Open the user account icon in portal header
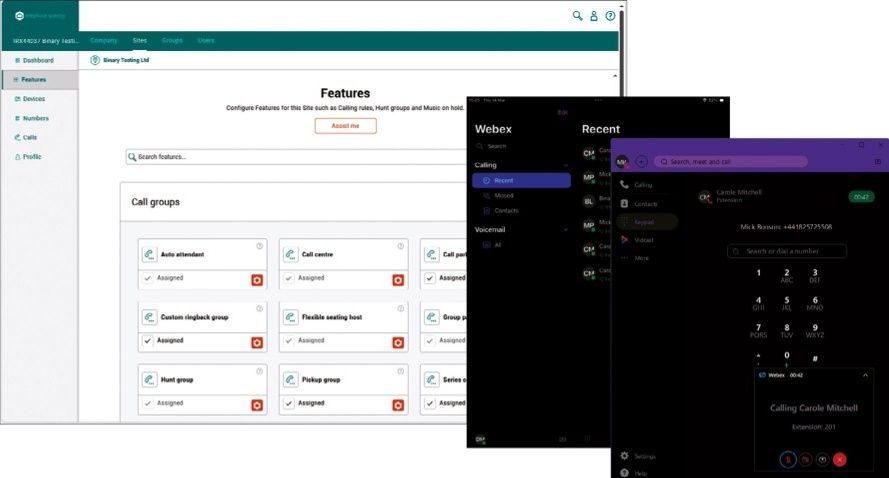Viewport: 889px width, 478px height. click(594, 16)
